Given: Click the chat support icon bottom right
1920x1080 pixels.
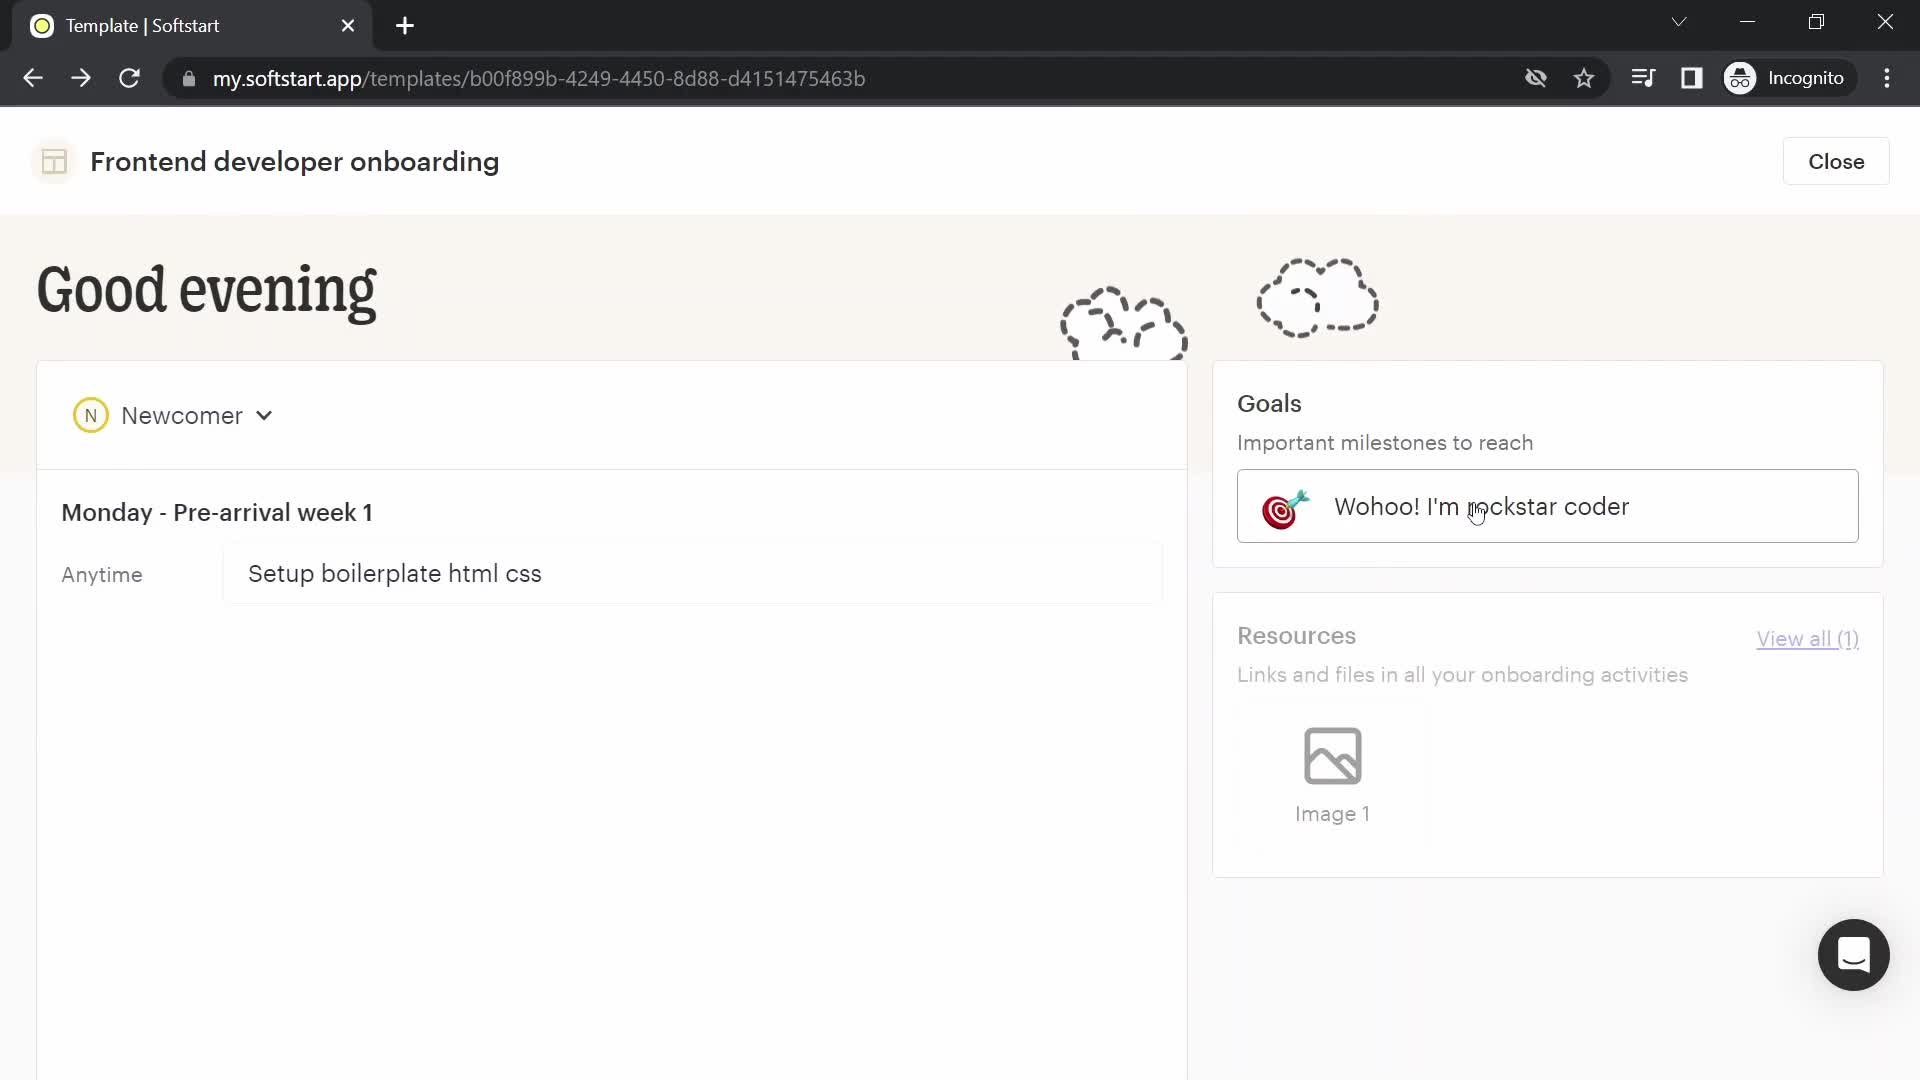Looking at the screenshot, I should [1854, 956].
